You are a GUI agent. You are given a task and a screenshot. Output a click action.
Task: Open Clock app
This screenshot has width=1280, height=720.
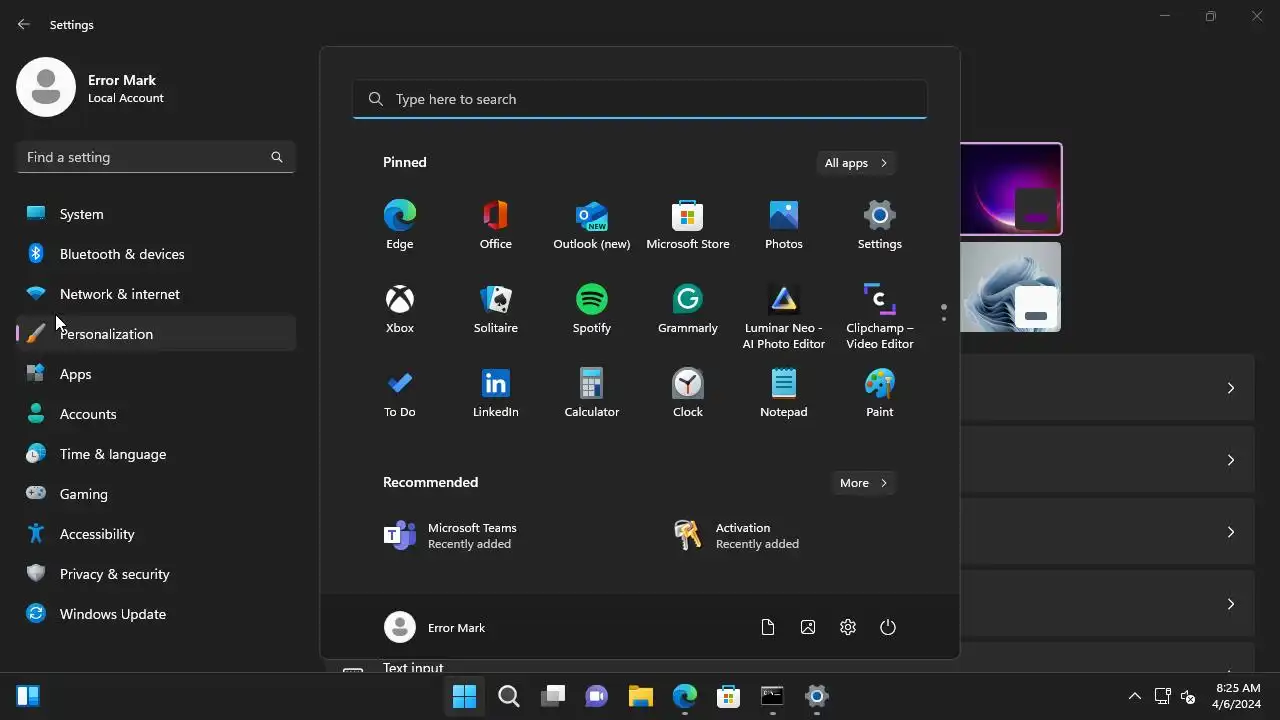click(687, 393)
